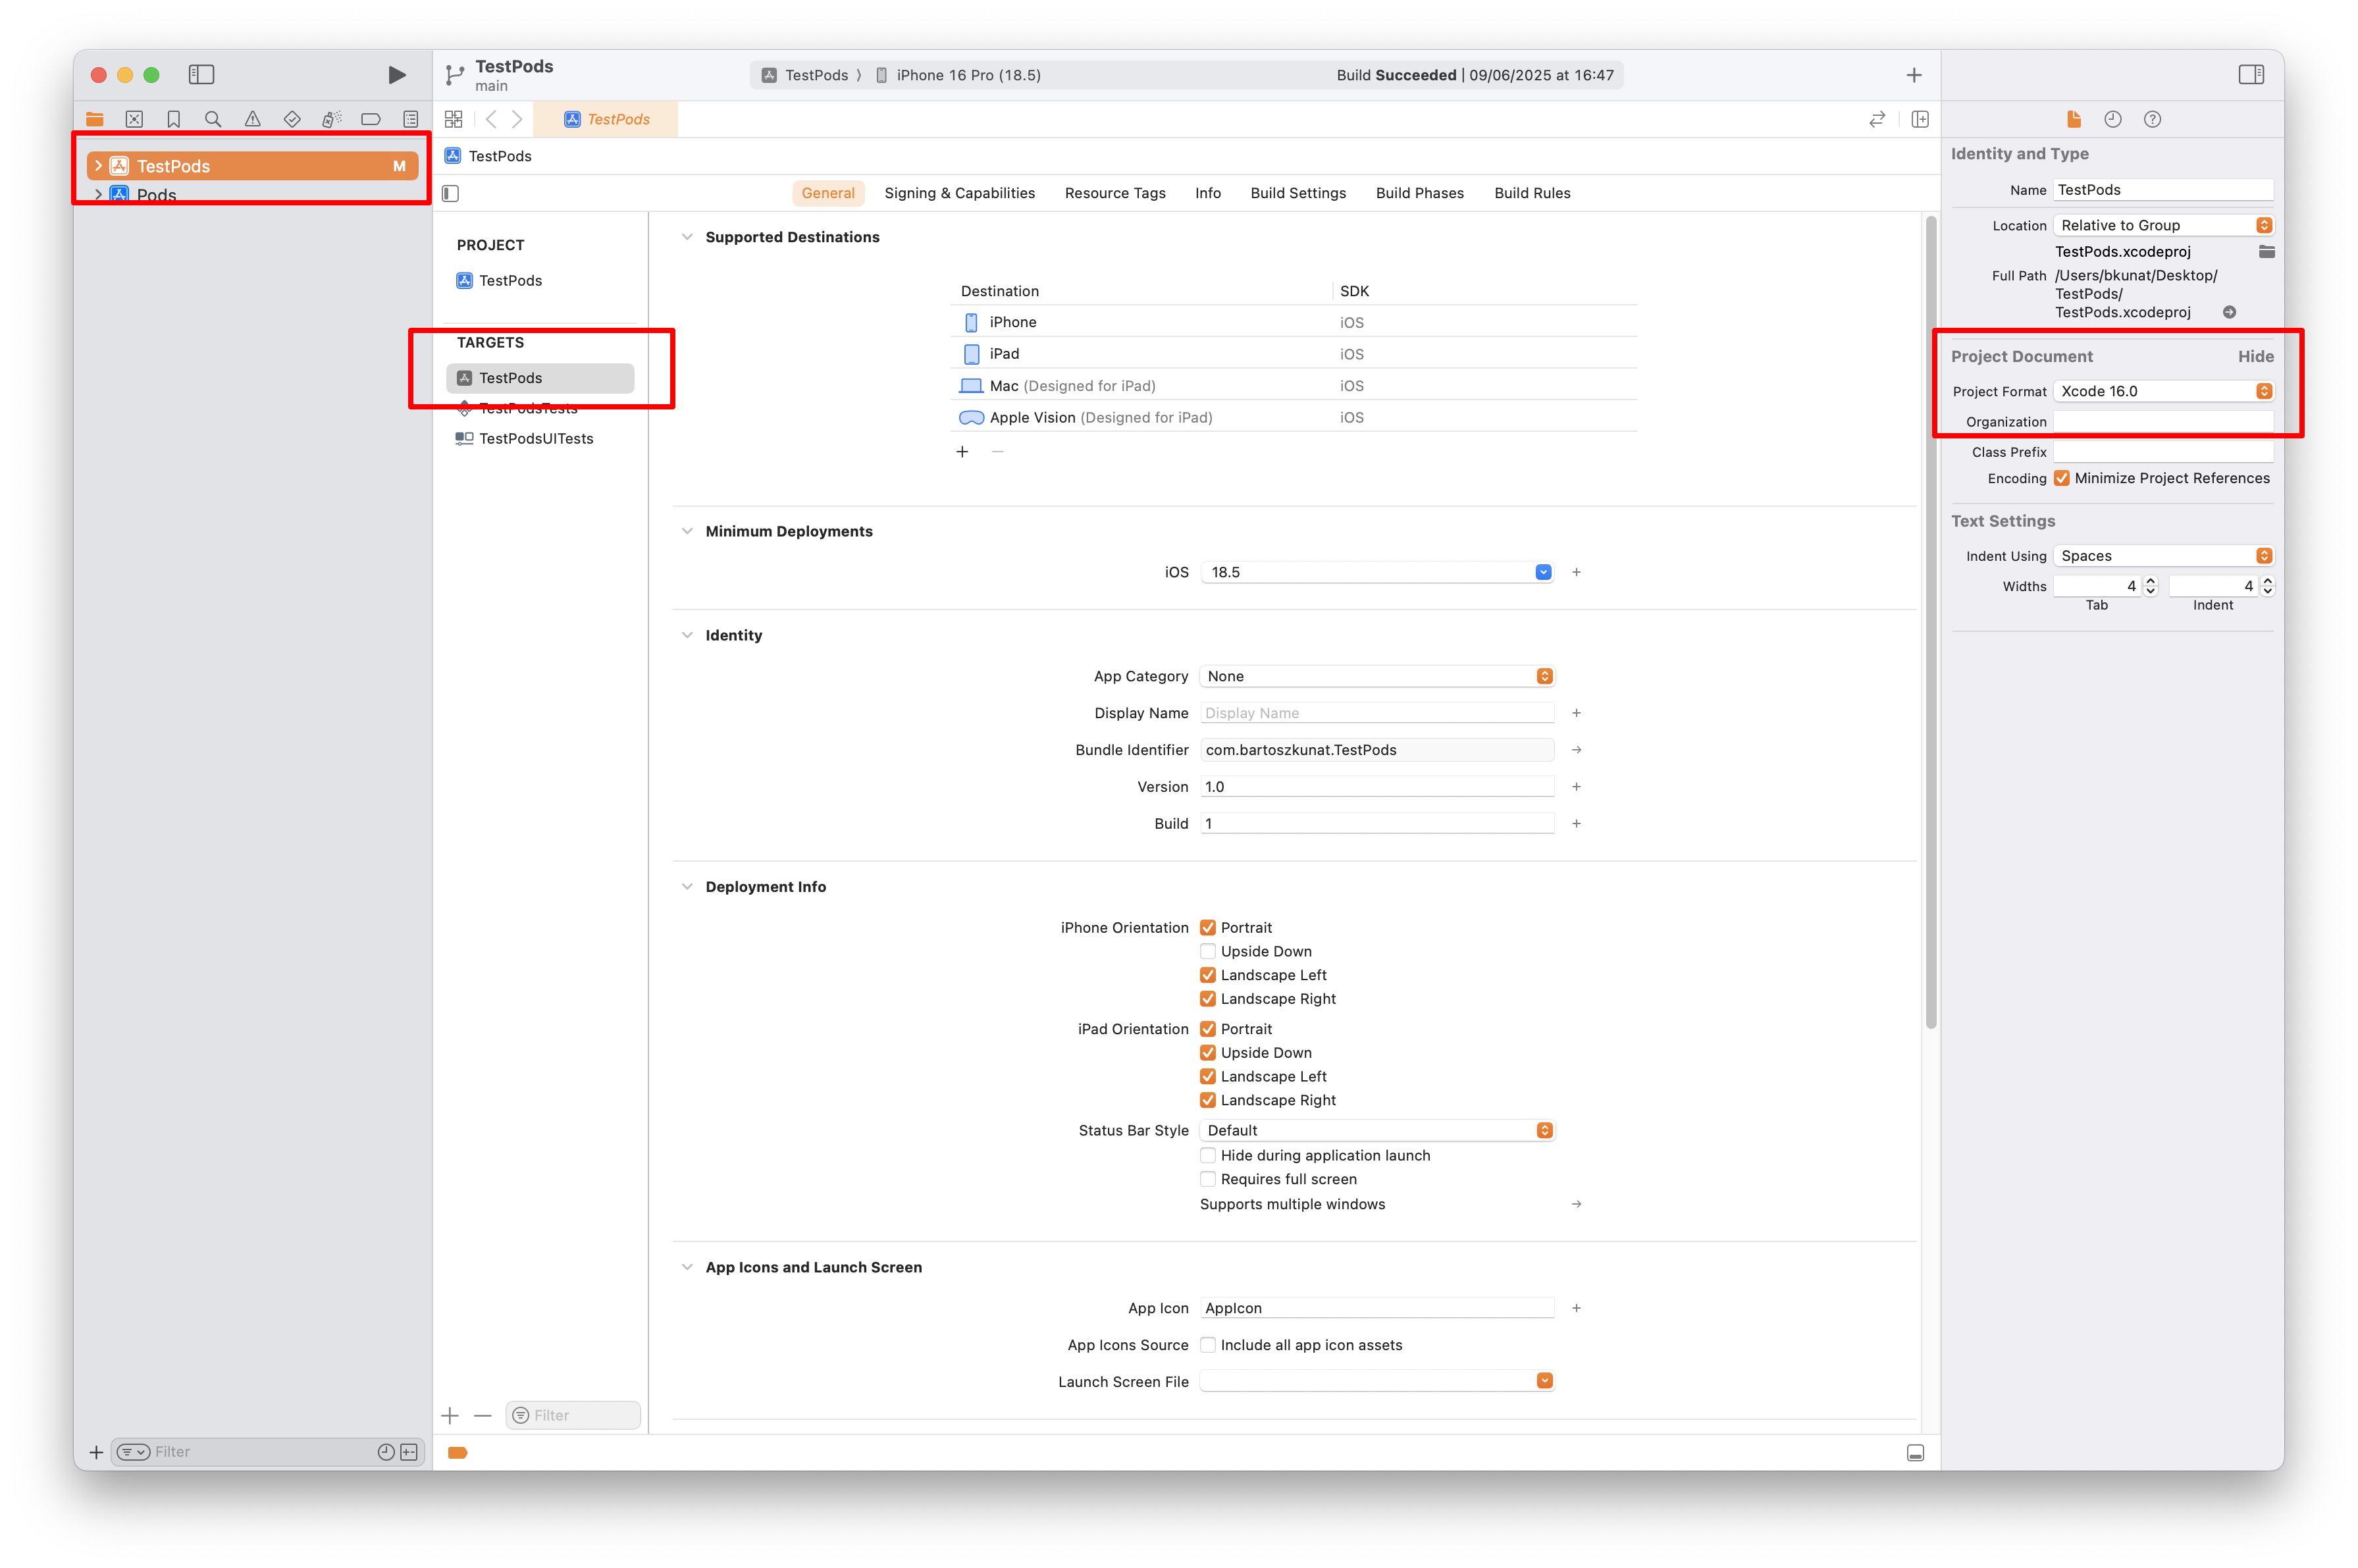Screen dimensions: 2358x1568
Task: Collapse the Minimum Deployments section
Action: [687, 531]
